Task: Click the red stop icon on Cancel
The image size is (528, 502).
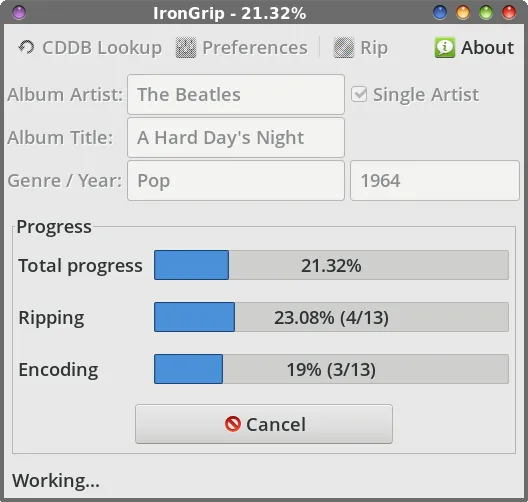Action: pyautogui.click(x=233, y=424)
